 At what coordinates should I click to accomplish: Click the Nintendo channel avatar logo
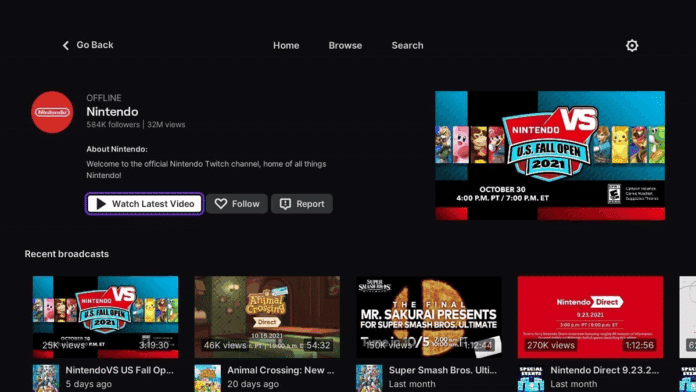pos(52,112)
